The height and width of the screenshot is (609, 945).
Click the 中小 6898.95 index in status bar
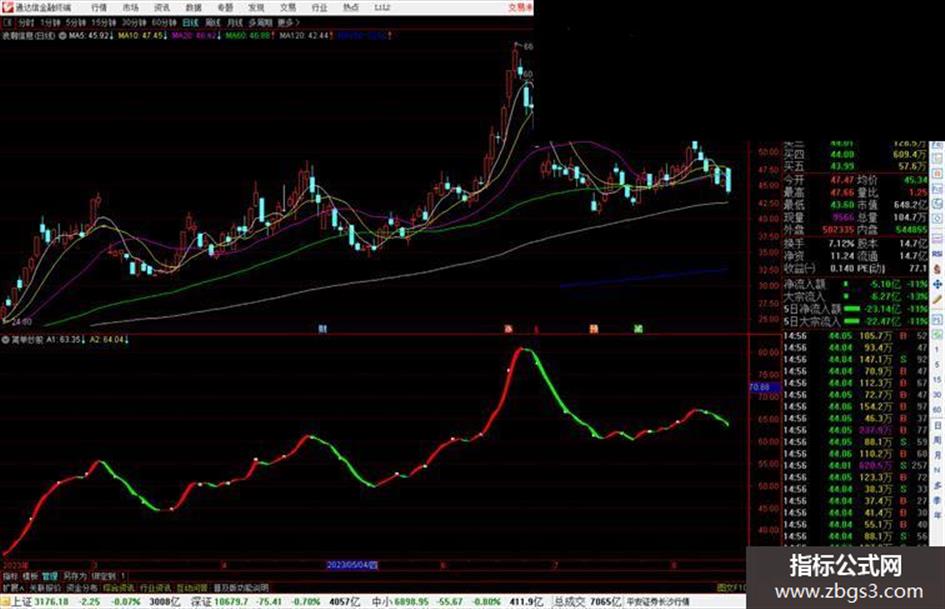tap(402, 601)
